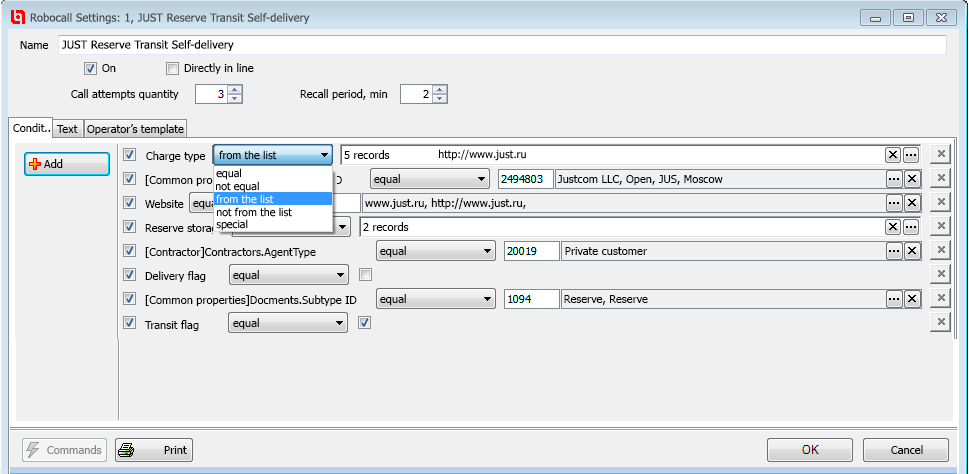The width and height of the screenshot is (969, 474).
Task: Clear the Charge type records value
Action: pos(892,155)
